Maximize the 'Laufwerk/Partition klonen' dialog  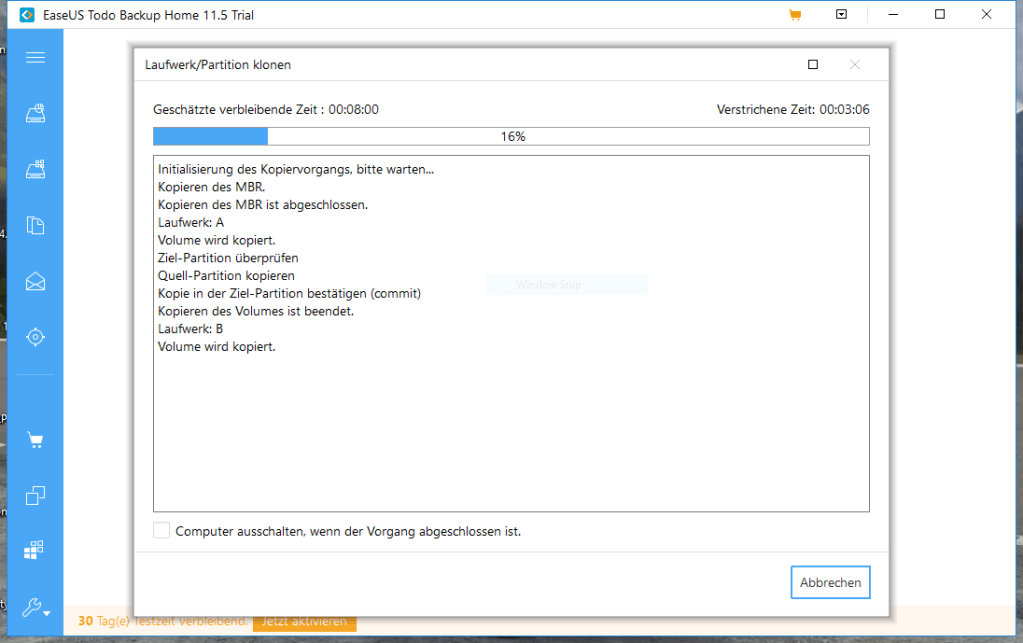(813, 65)
